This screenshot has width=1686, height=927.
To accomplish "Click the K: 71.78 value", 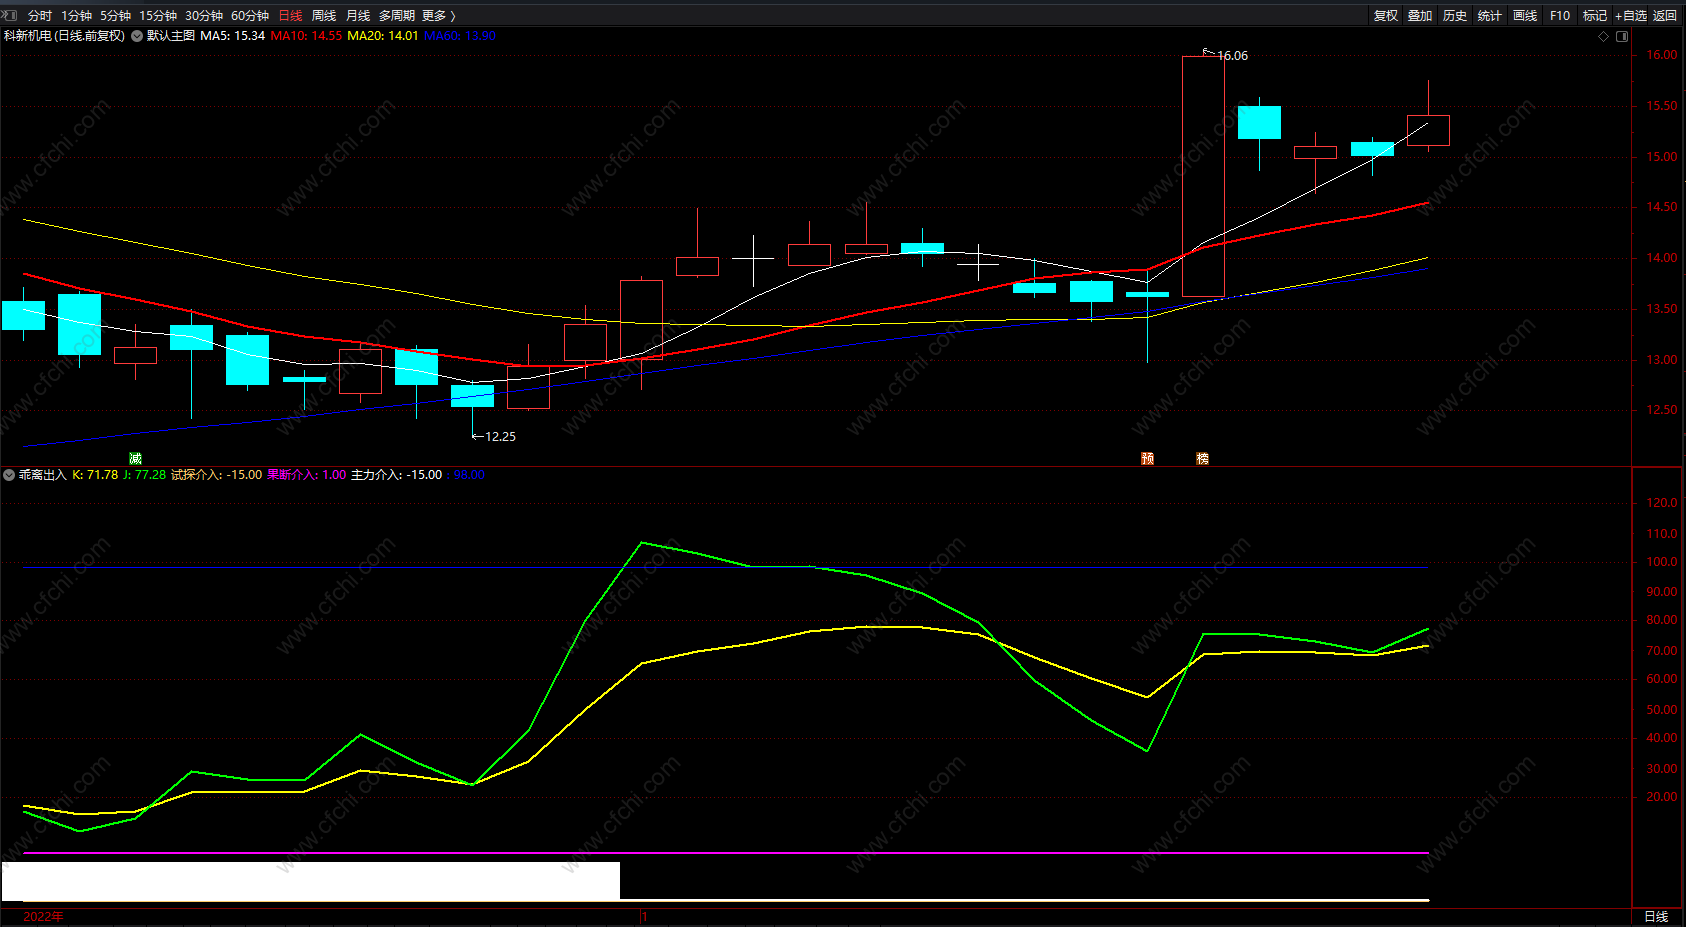I will 95,475.
